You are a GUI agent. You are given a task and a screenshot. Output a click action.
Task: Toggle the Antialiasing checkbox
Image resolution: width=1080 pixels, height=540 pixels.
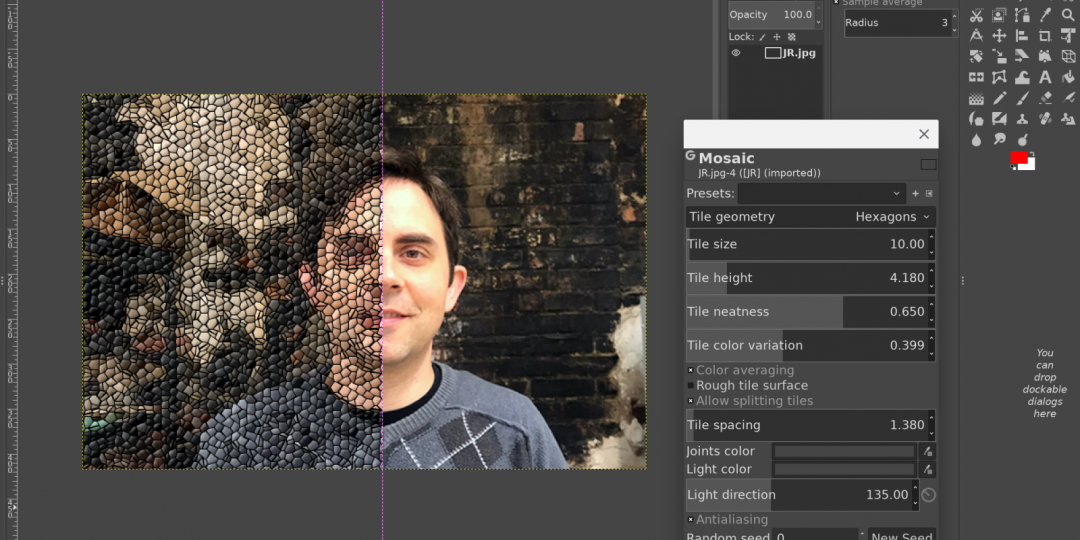click(x=691, y=519)
